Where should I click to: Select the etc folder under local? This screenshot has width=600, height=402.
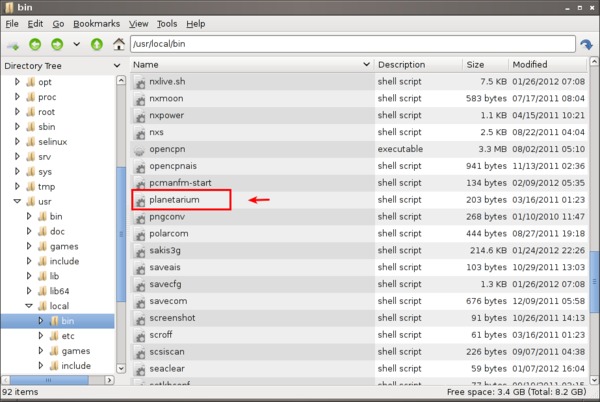click(x=68, y=335)
